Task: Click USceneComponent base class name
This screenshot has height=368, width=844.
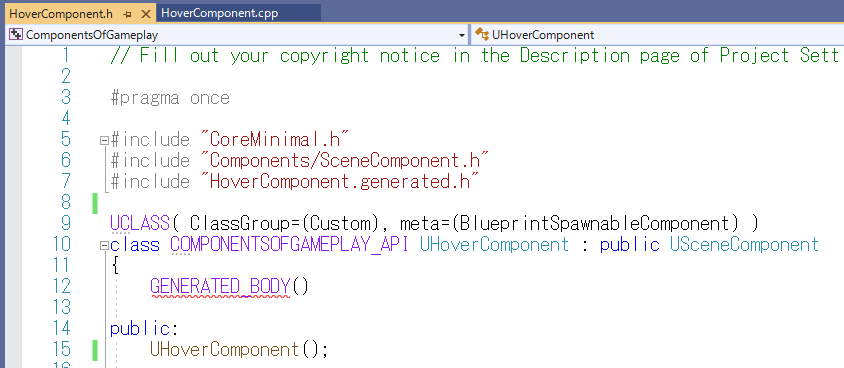Action: click(744, 245)
